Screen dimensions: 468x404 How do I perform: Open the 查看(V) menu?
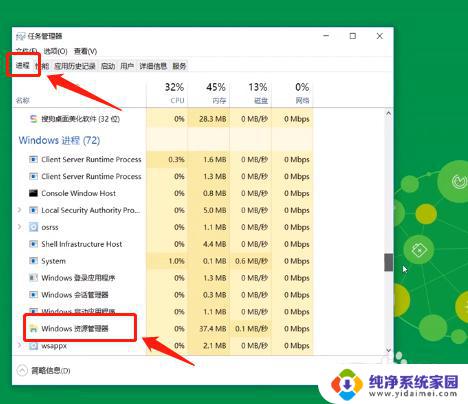click(85, 51)
